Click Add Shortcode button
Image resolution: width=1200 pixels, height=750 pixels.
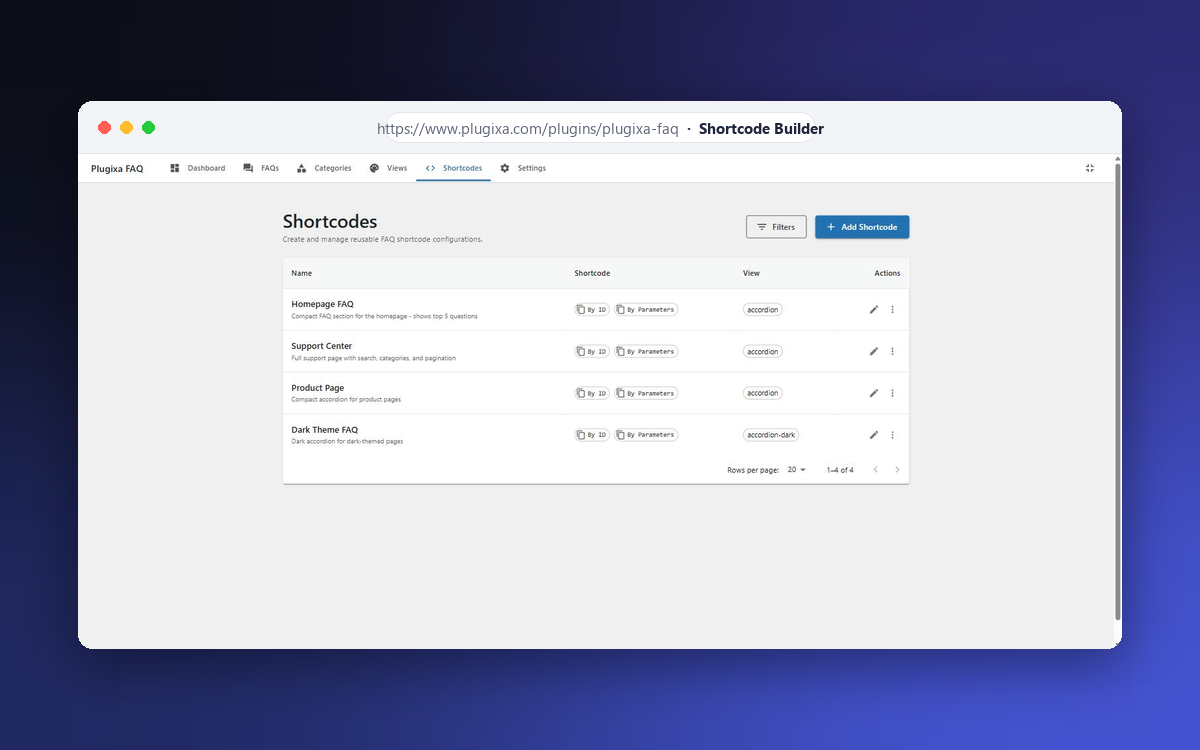point(862,227)
